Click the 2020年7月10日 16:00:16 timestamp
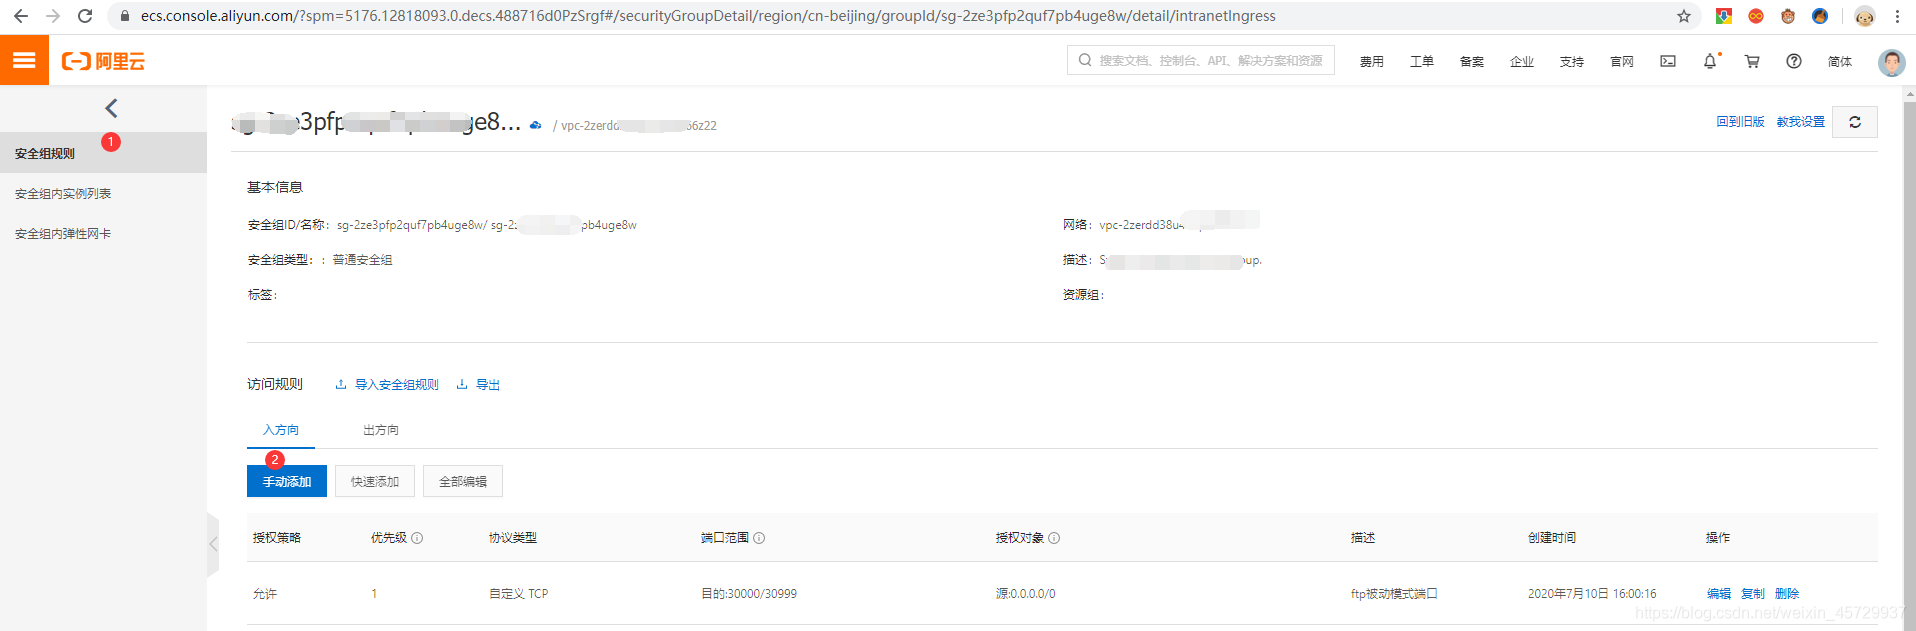The image size is (1916, 631). [x=1592, y=594]
